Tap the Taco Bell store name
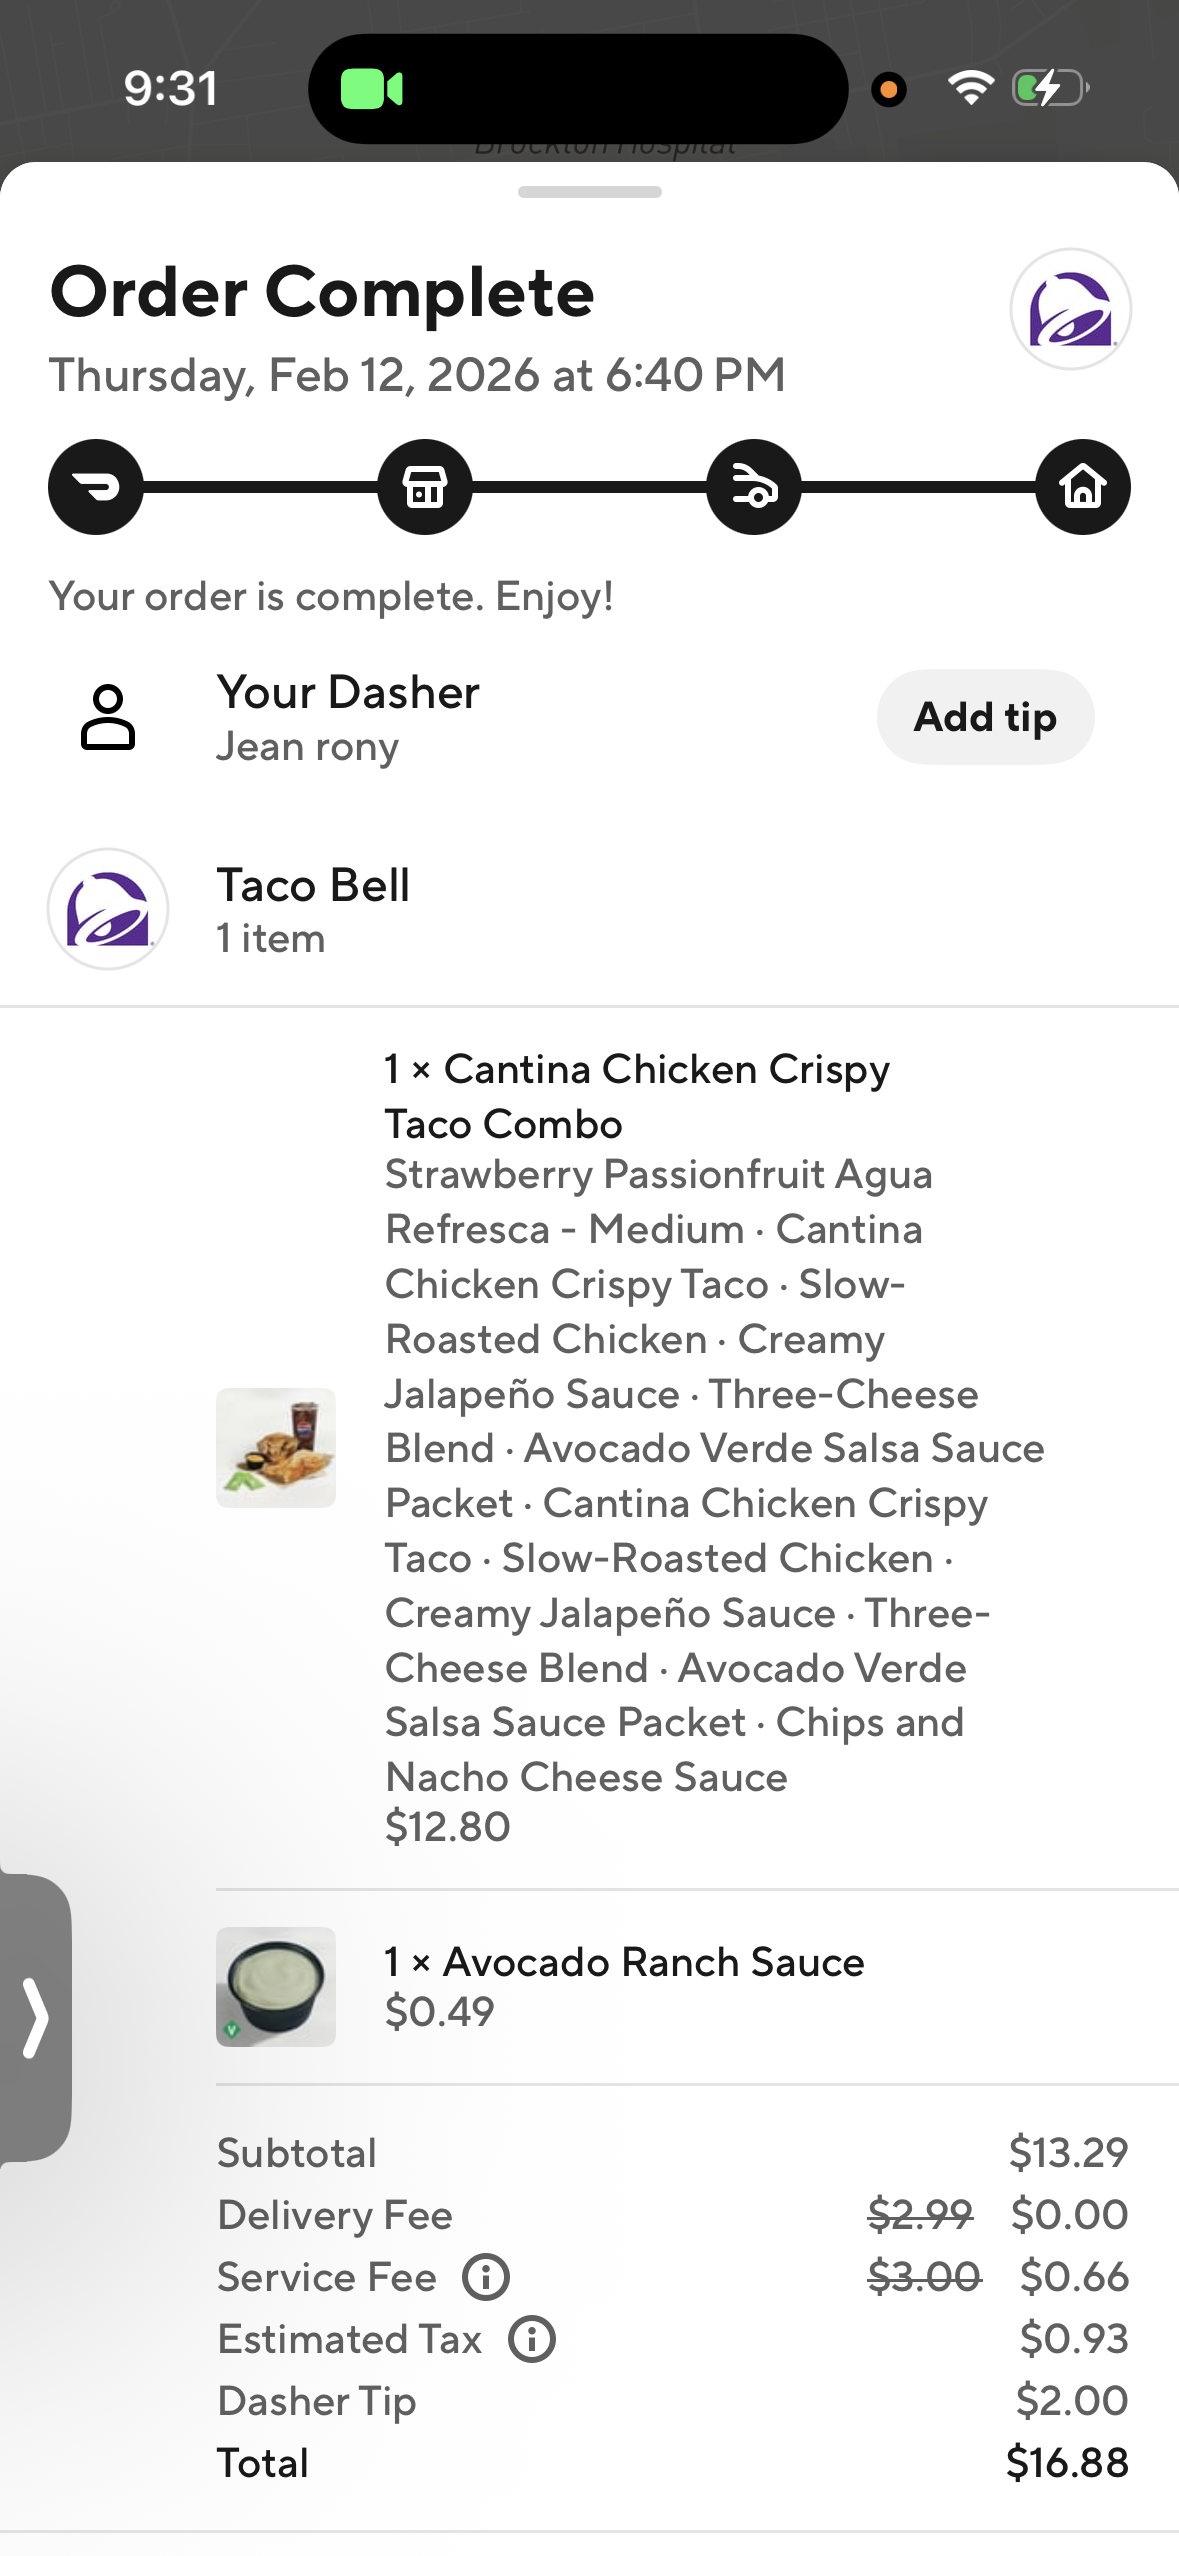This screenshot has height=2556, width=1179. (313, 885)
